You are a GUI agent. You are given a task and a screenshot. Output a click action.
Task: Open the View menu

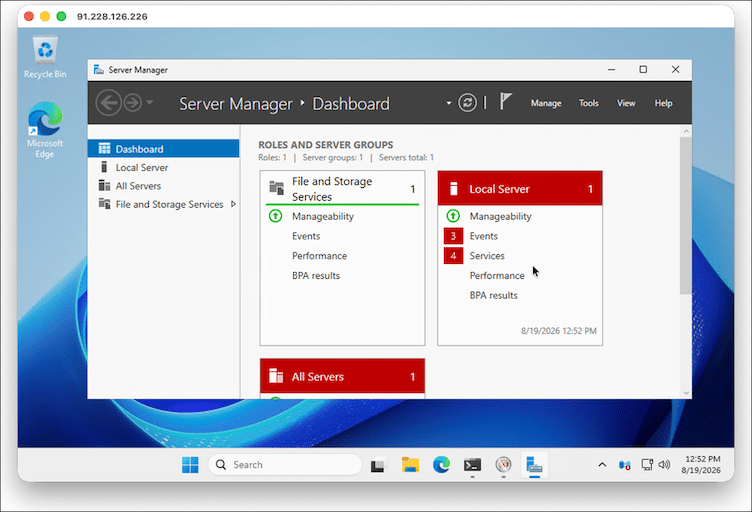[626, 103]
